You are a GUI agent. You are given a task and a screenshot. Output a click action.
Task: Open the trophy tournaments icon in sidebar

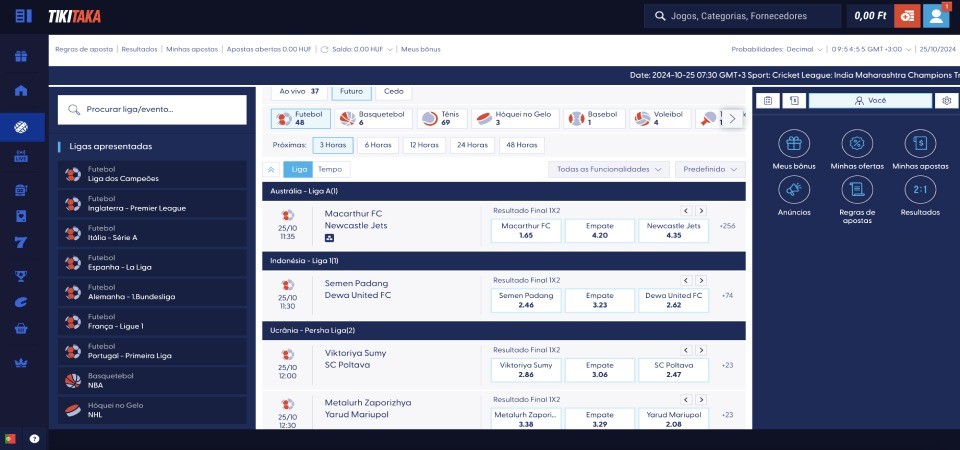click(21, 276)
